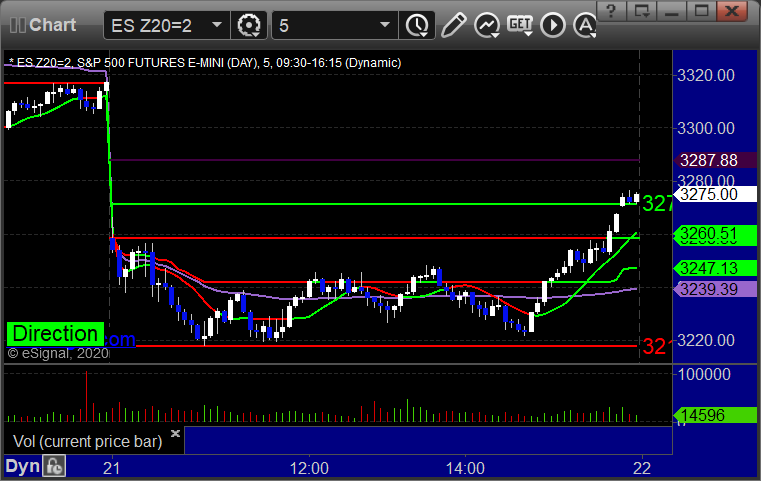Select the pencil drawing tools icon
Viewport: 761px width, 481px height.
click(x=454, y=25)
